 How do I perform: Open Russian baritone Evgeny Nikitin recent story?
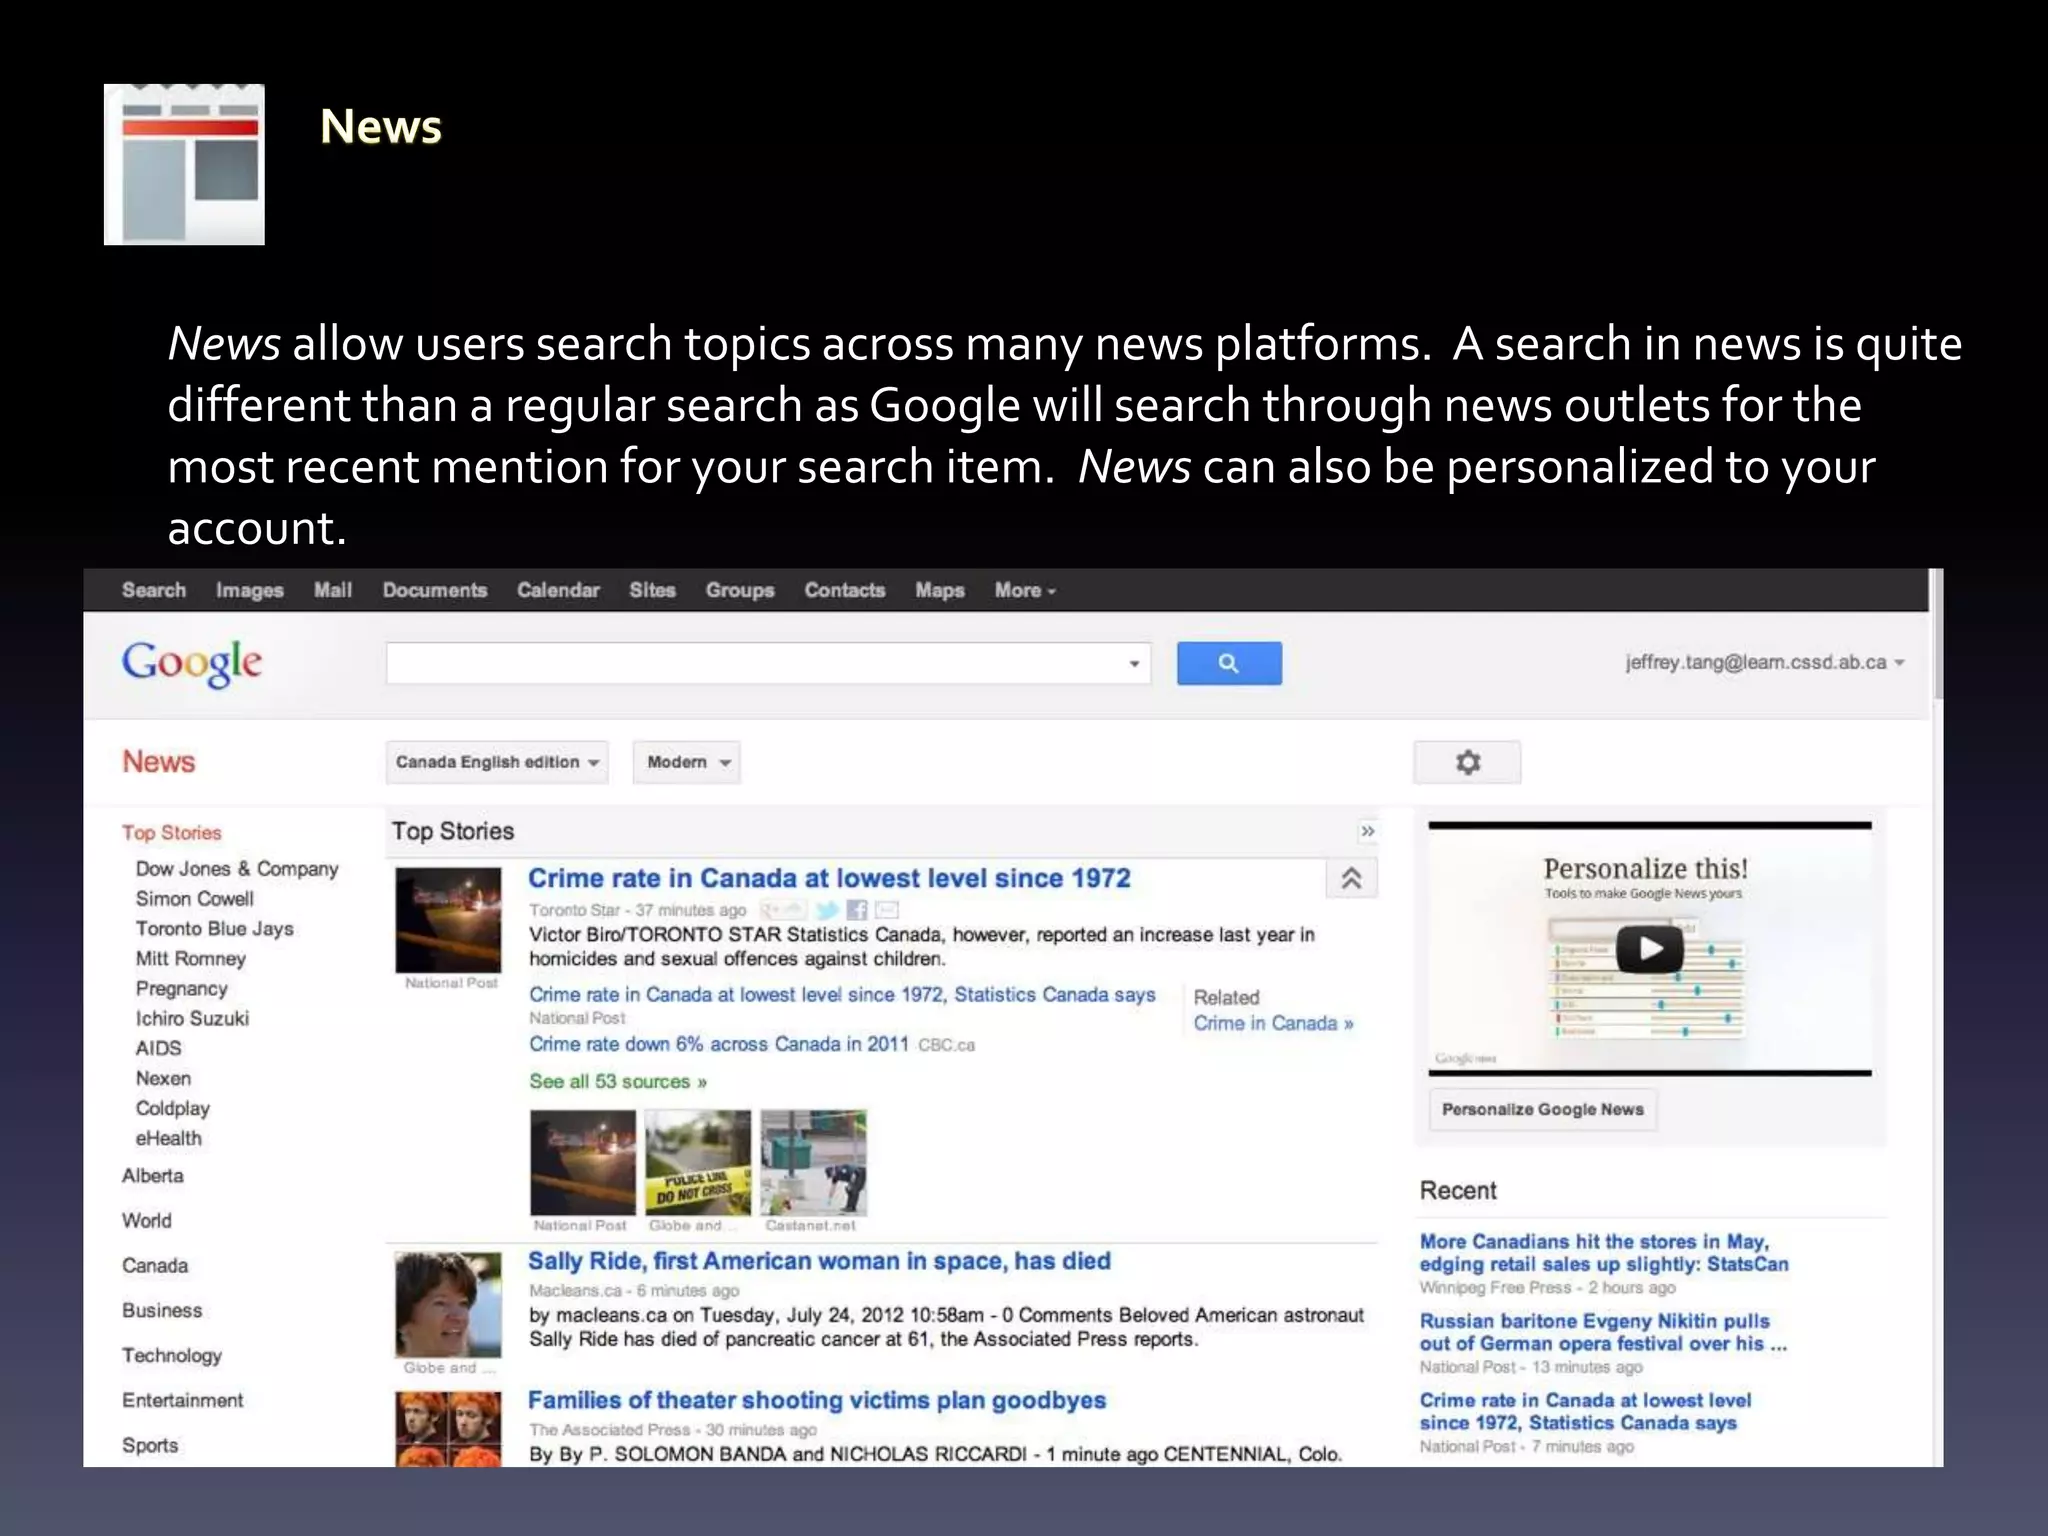pyautogui.click(x=1603, y=1332)
